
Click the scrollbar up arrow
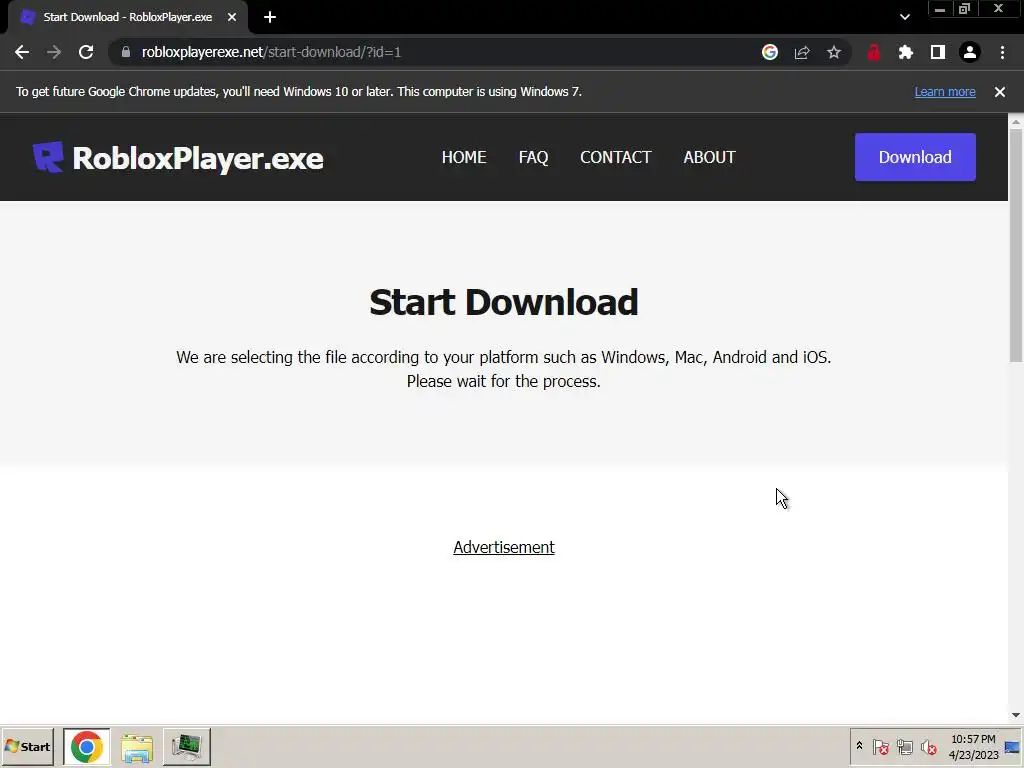point(1016,121)
